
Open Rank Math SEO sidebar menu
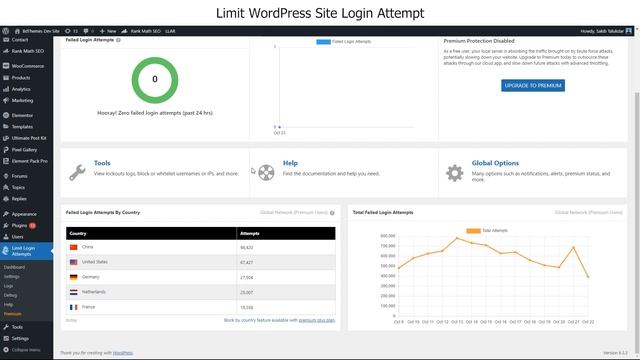[27, 51]
